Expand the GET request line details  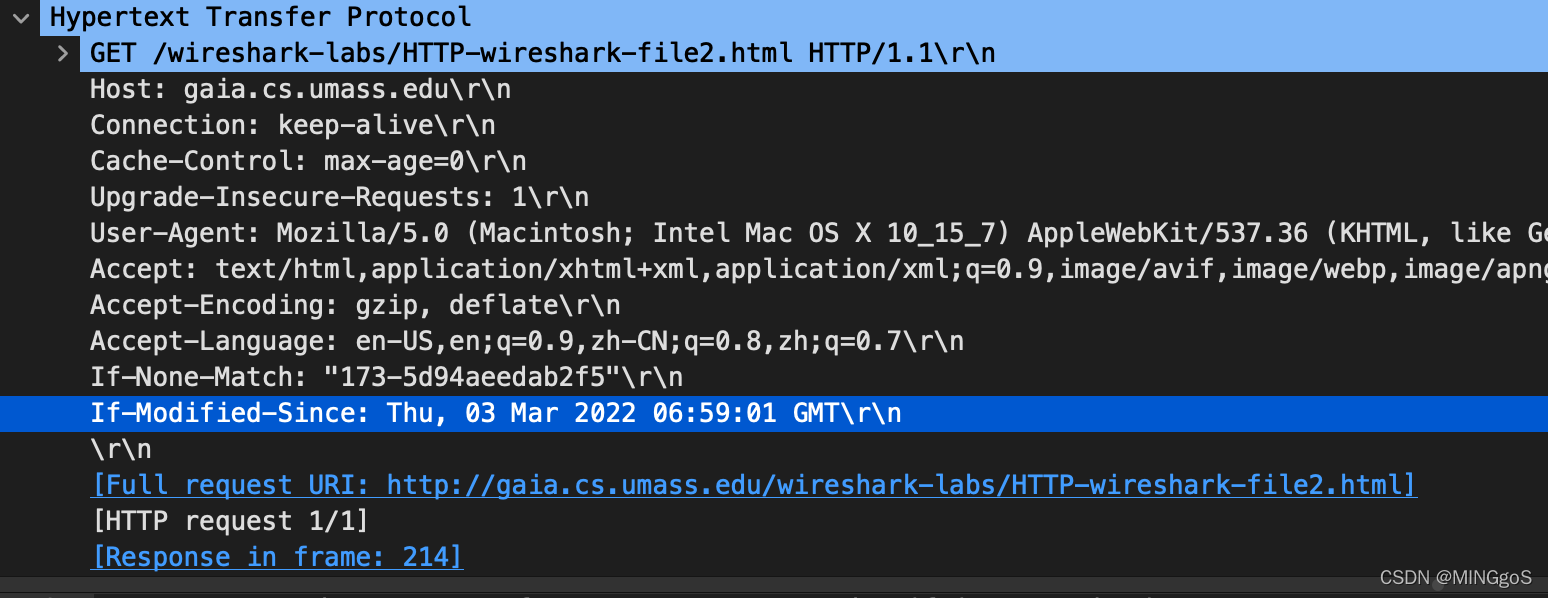coord(62,52)
